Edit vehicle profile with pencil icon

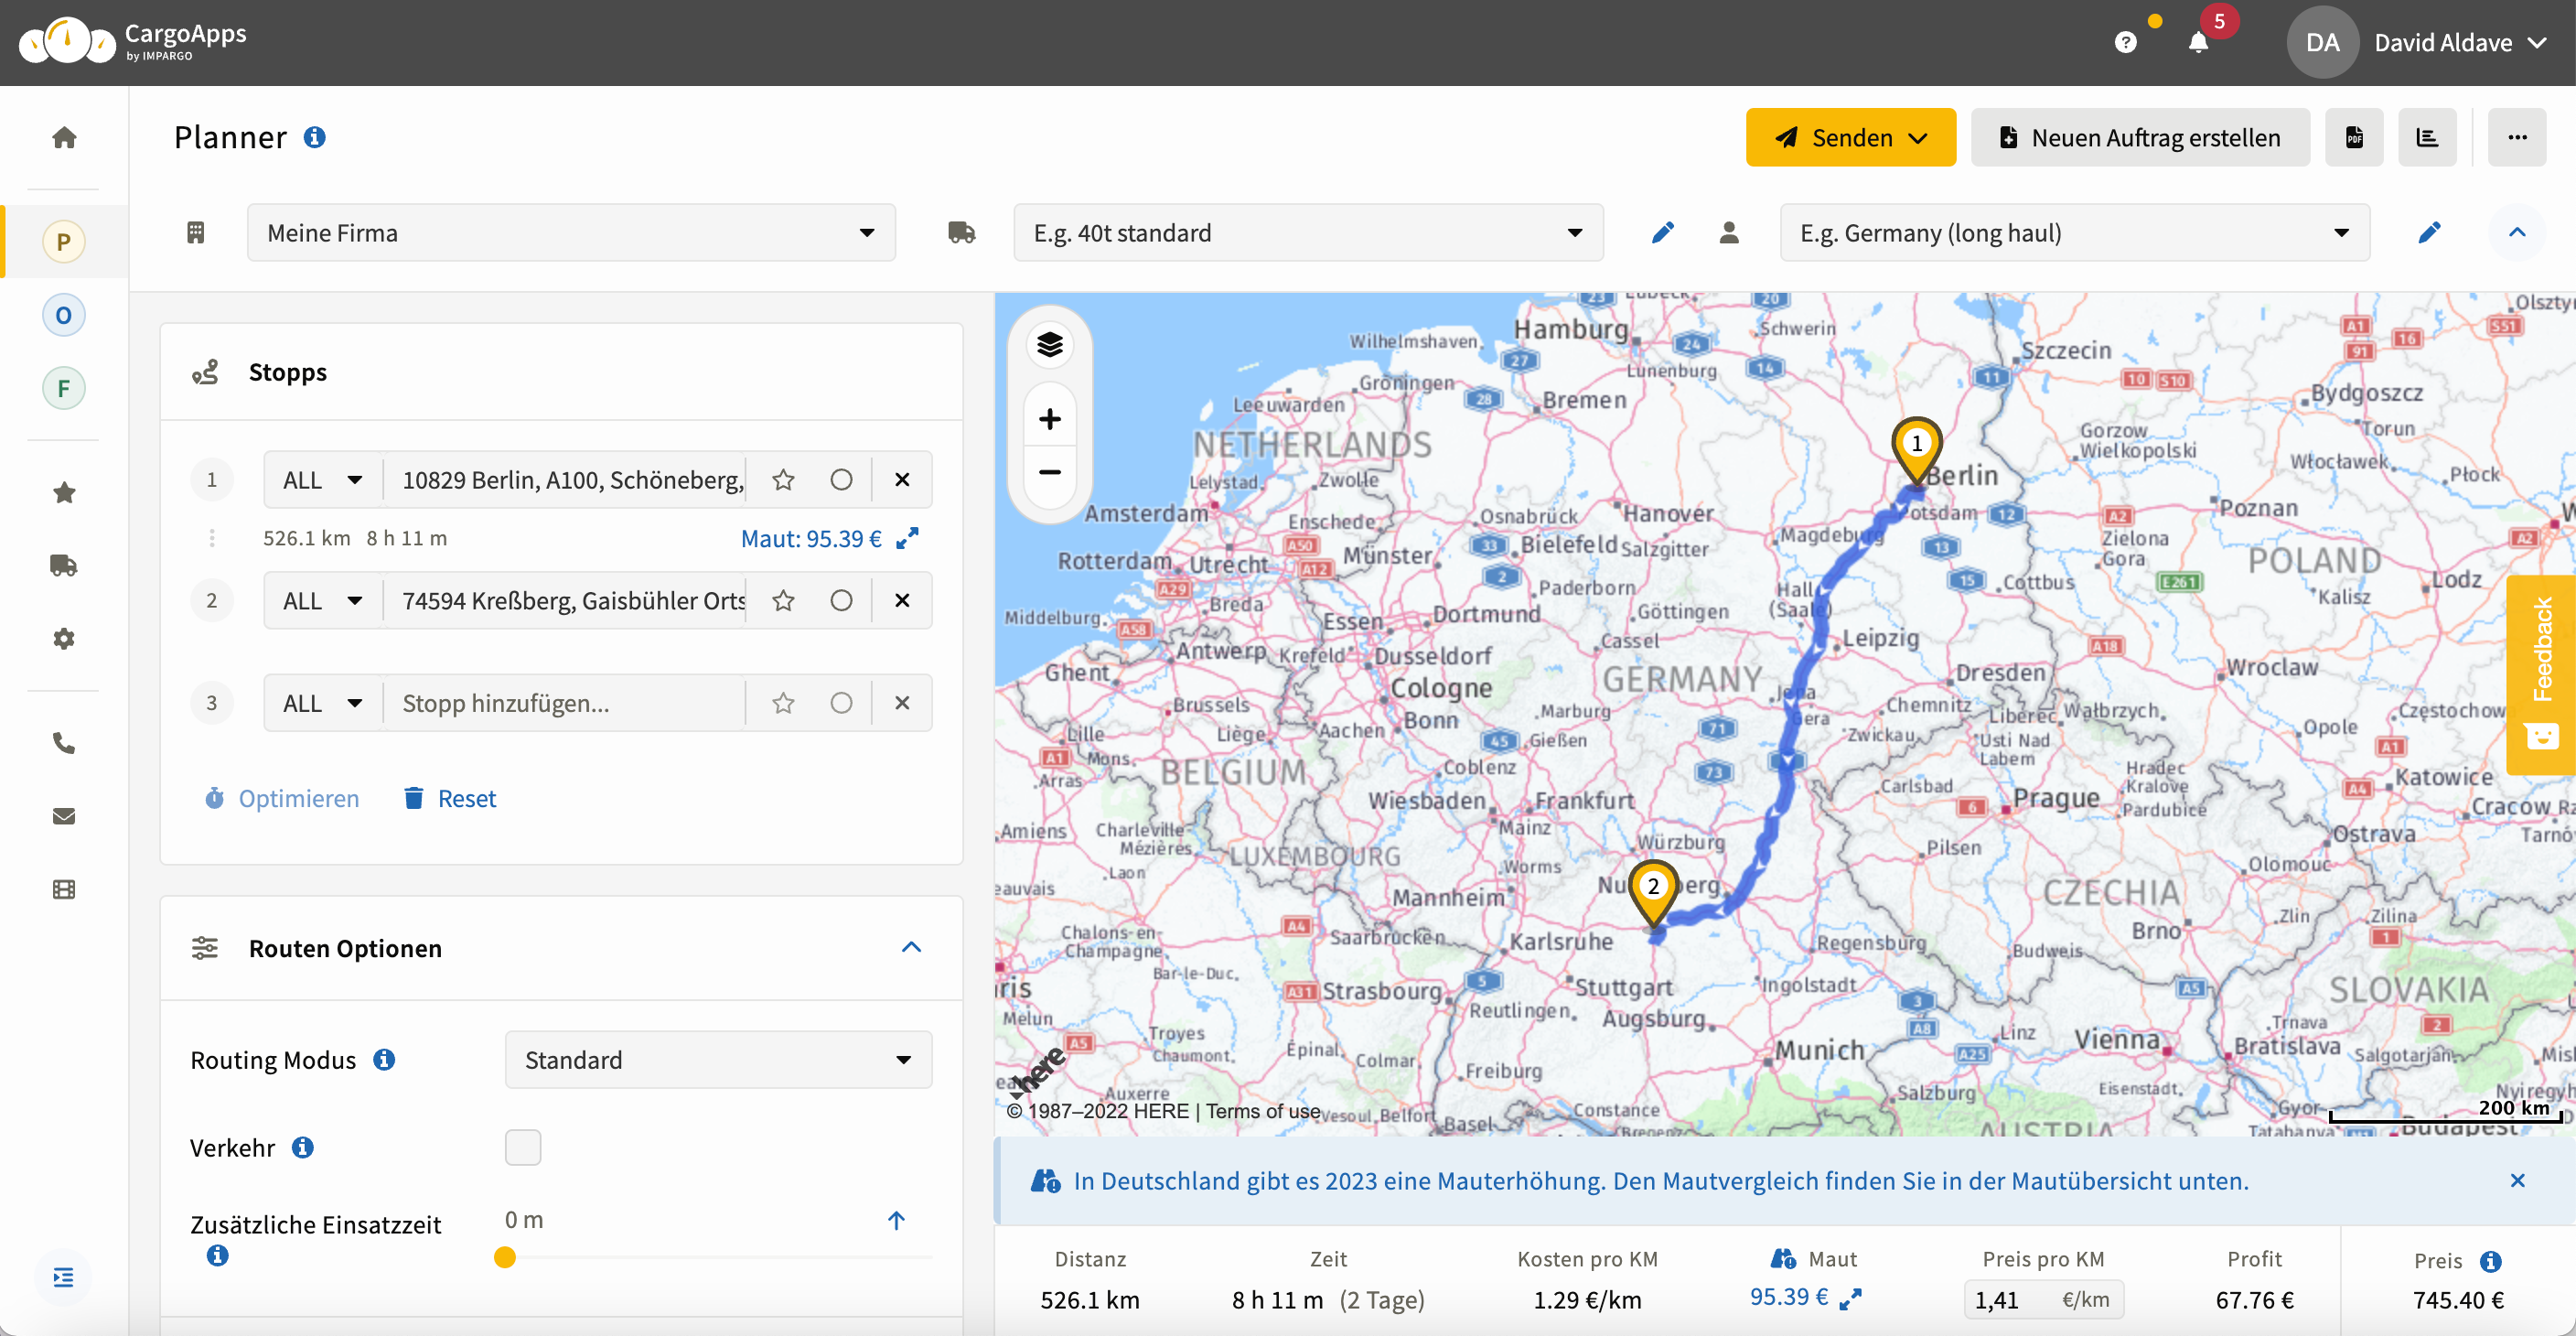click(x=1662, y=233)
